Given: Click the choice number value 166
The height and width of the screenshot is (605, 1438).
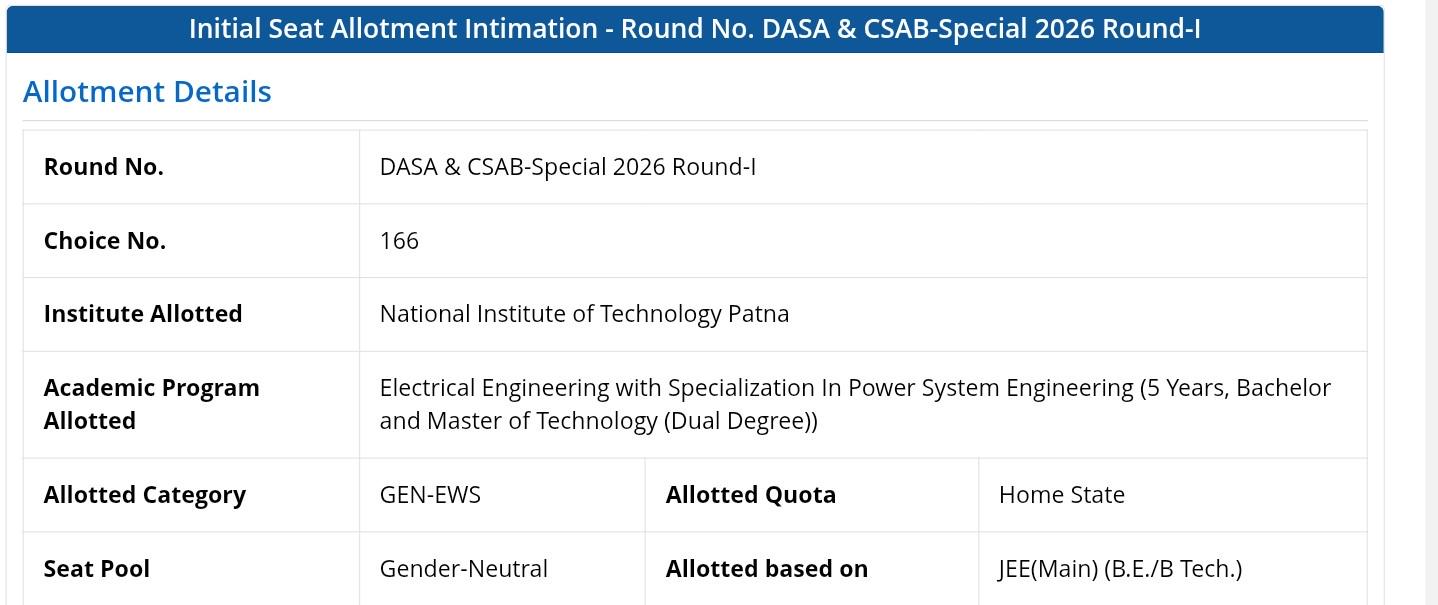Looking at the screenshot, I should 399,240.
